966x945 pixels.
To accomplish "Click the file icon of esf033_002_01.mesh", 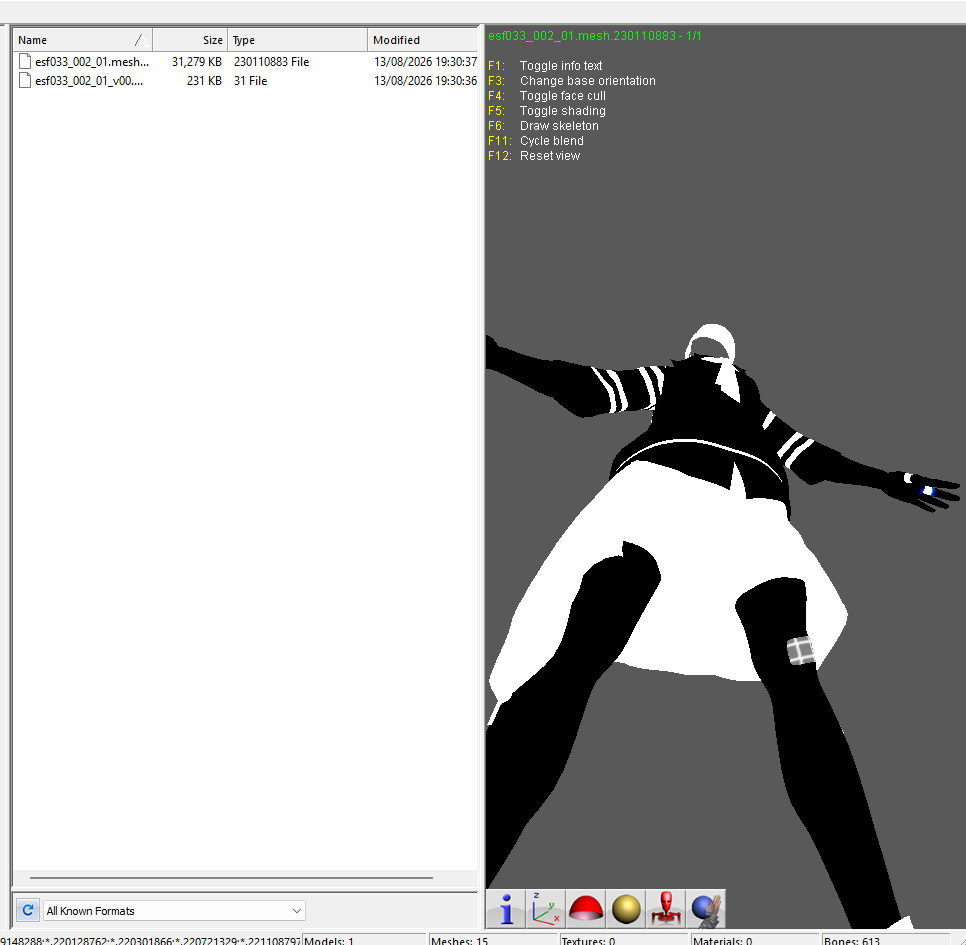I will (x=25, y=62).
